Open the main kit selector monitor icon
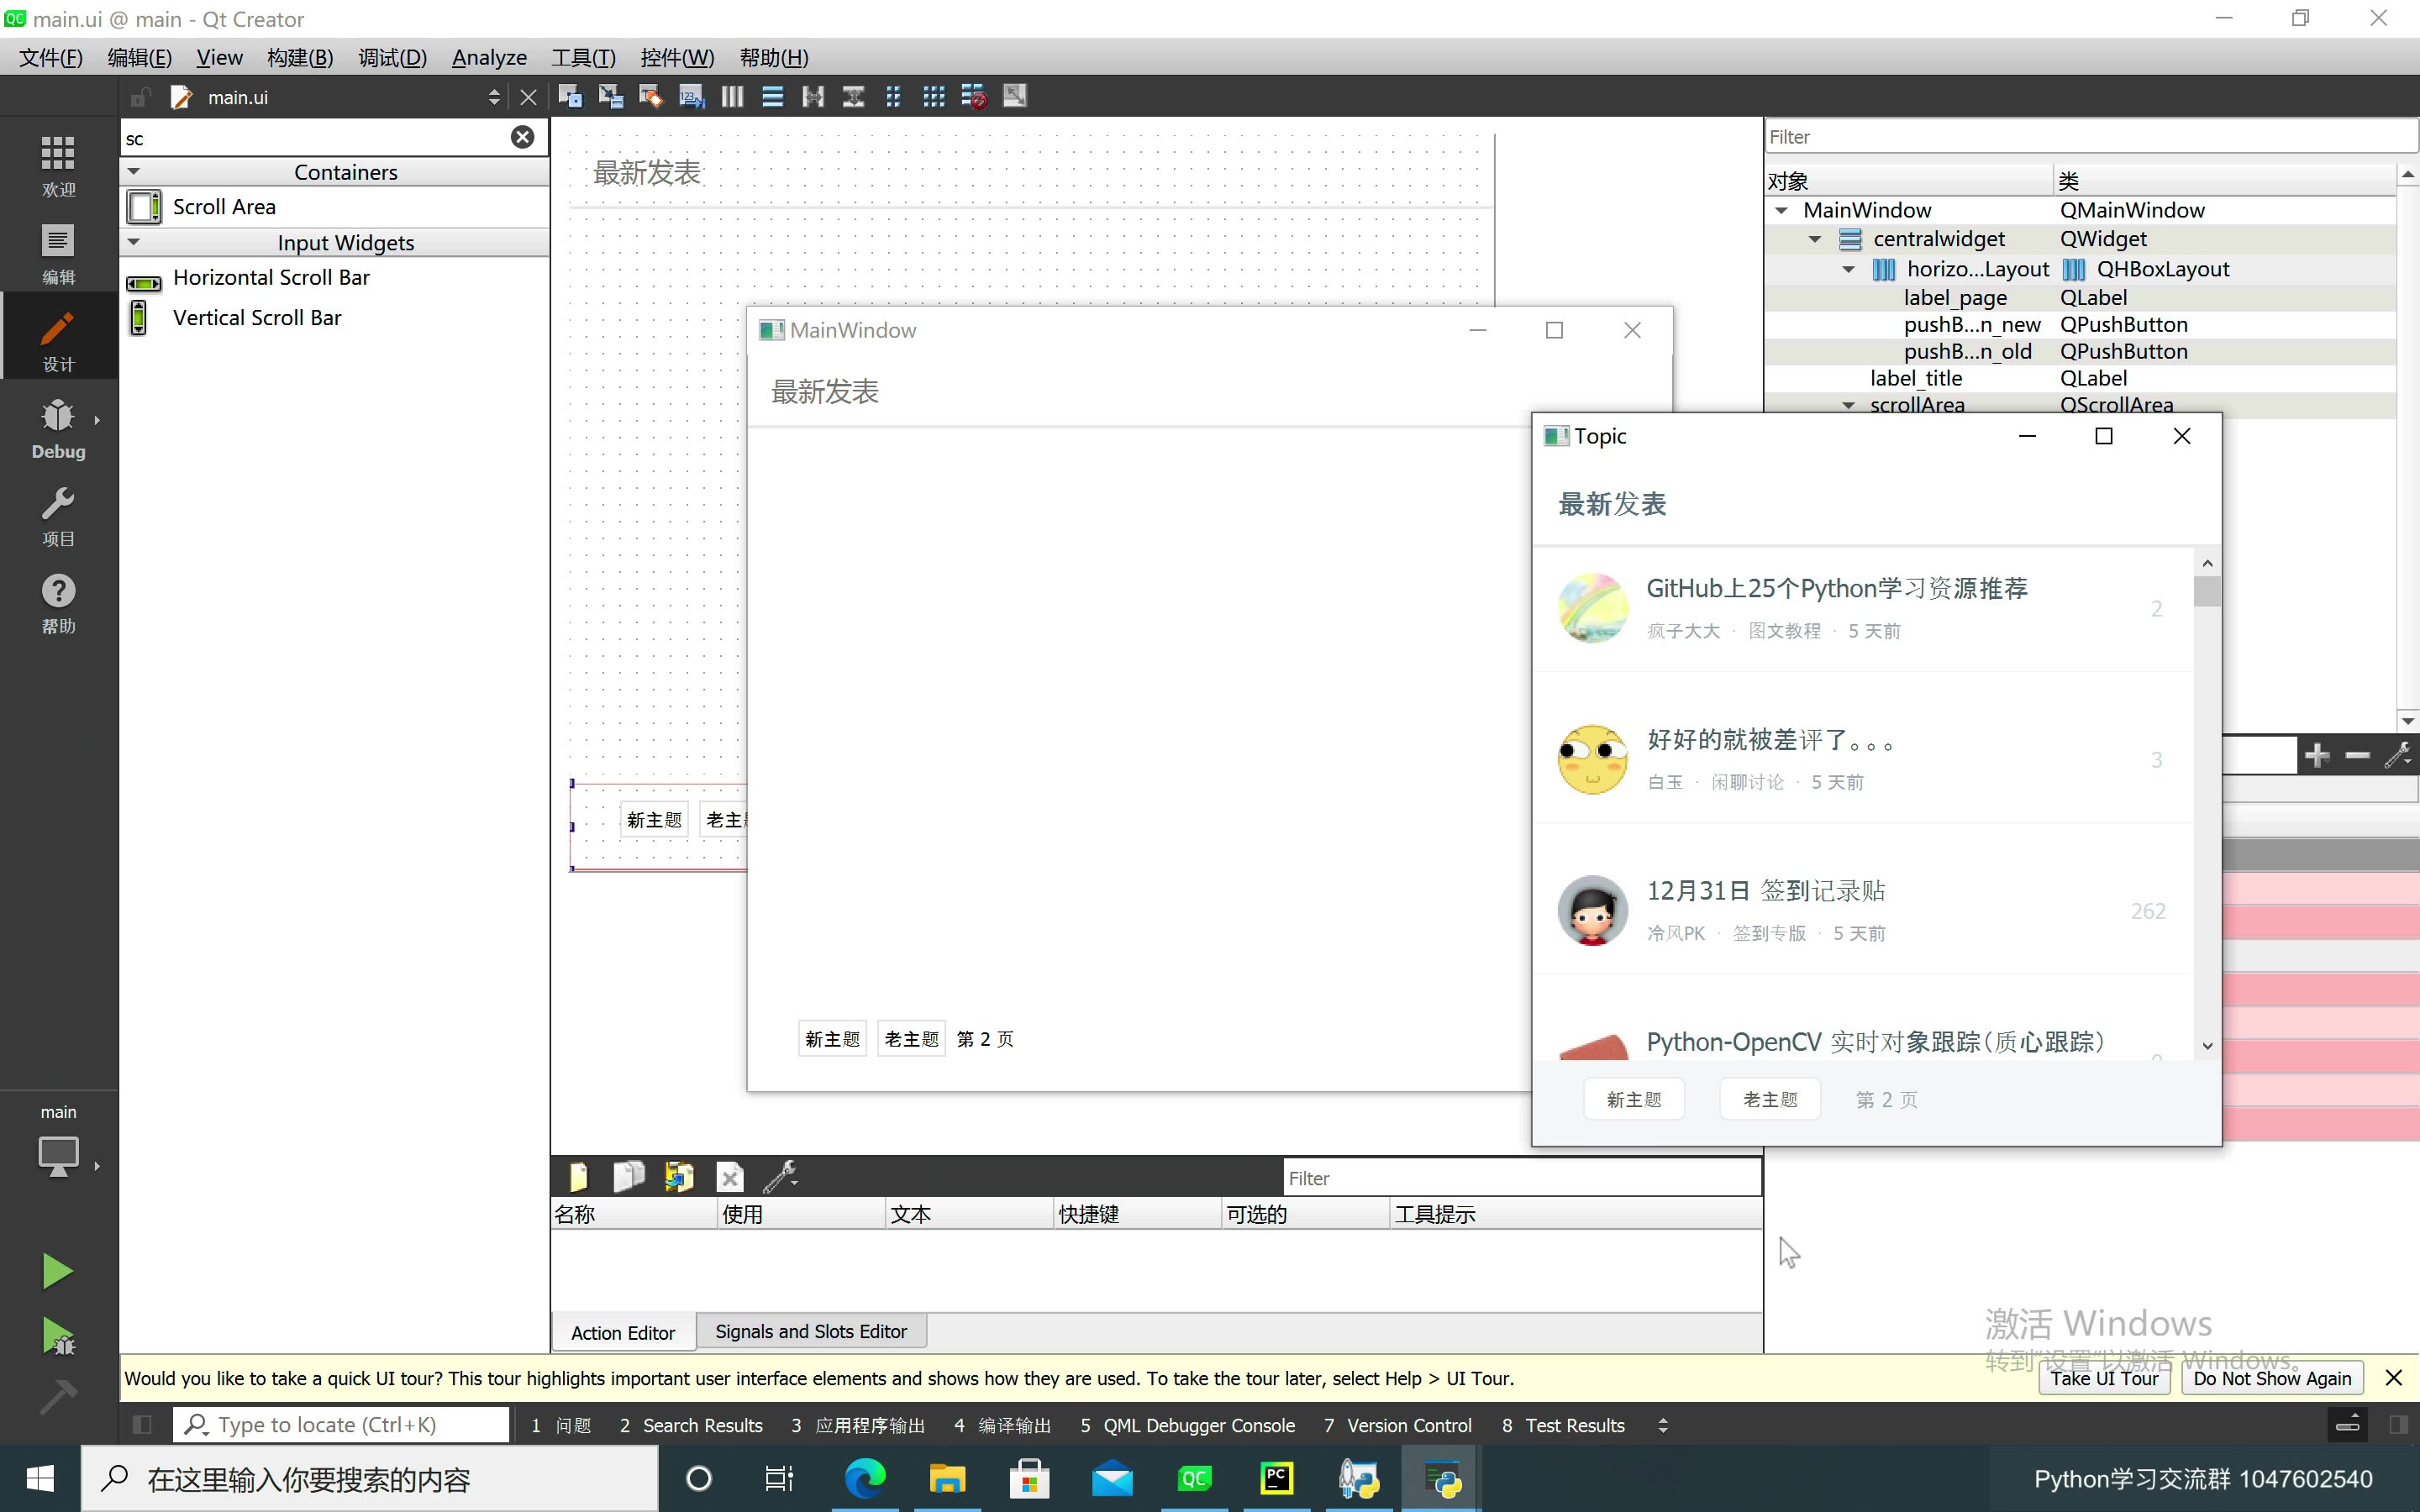 pyautogui.click(x=58, y=1156)
